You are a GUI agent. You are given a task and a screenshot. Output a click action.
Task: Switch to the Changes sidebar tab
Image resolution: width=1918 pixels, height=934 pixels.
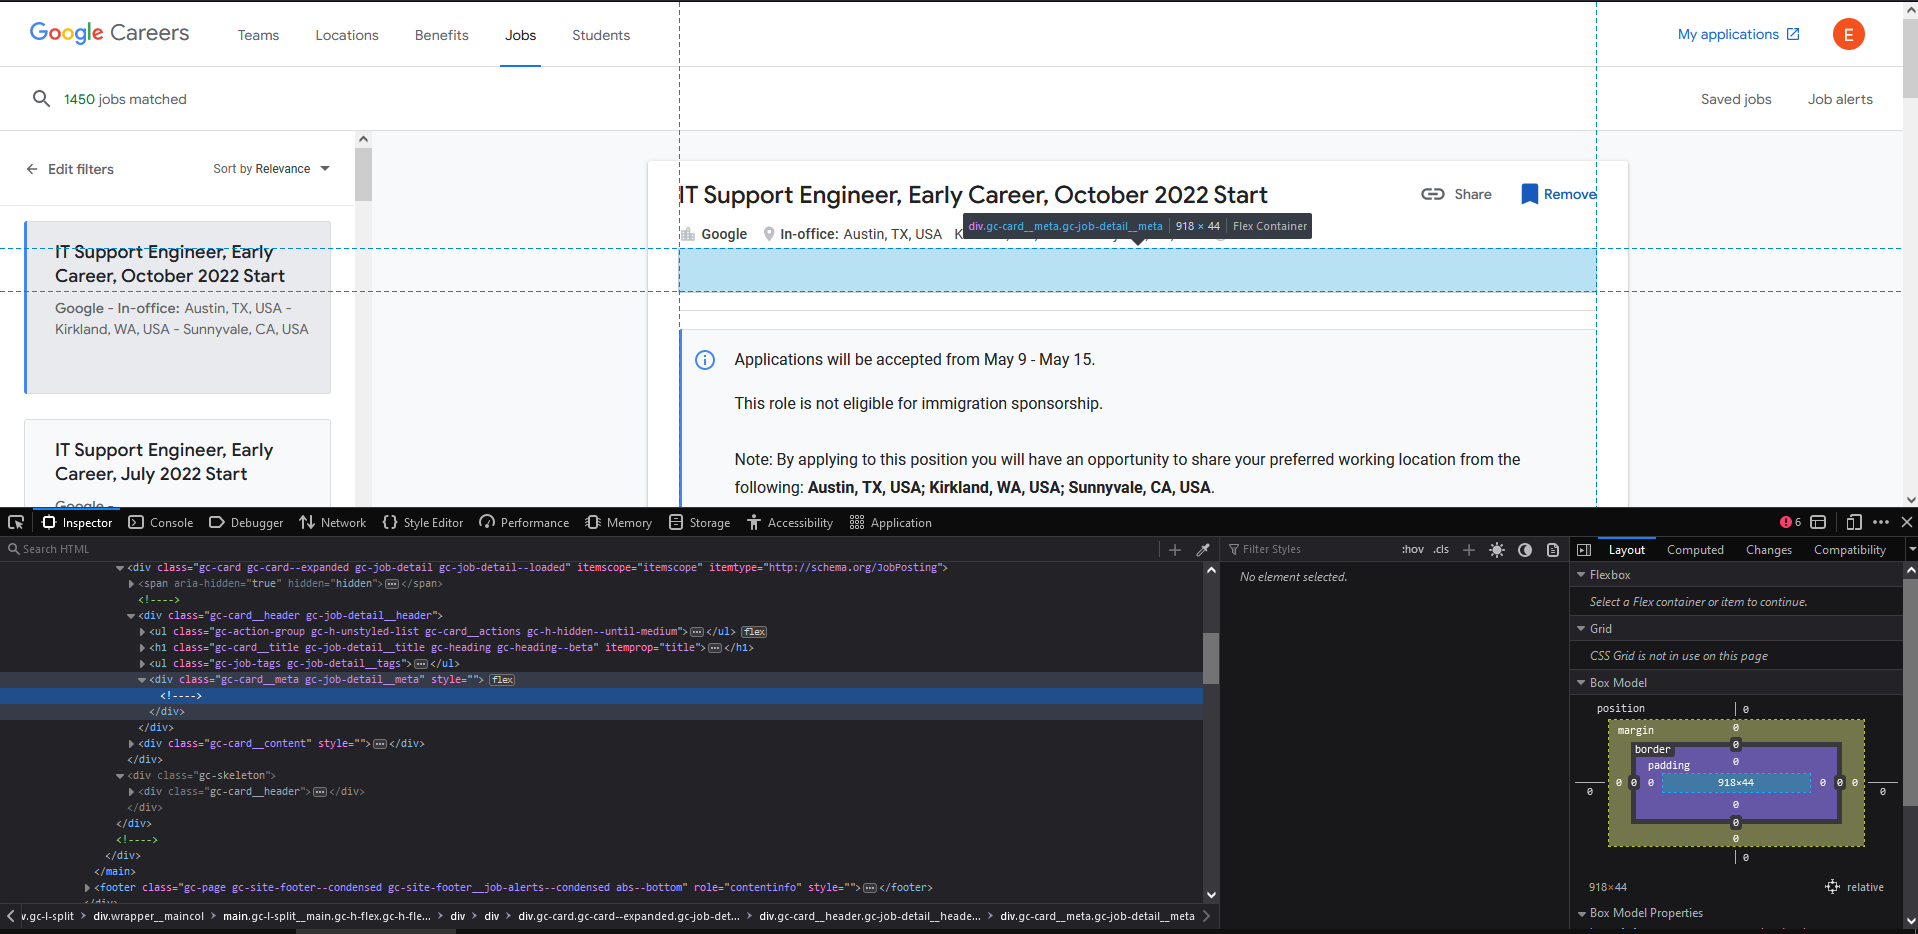1768,550
